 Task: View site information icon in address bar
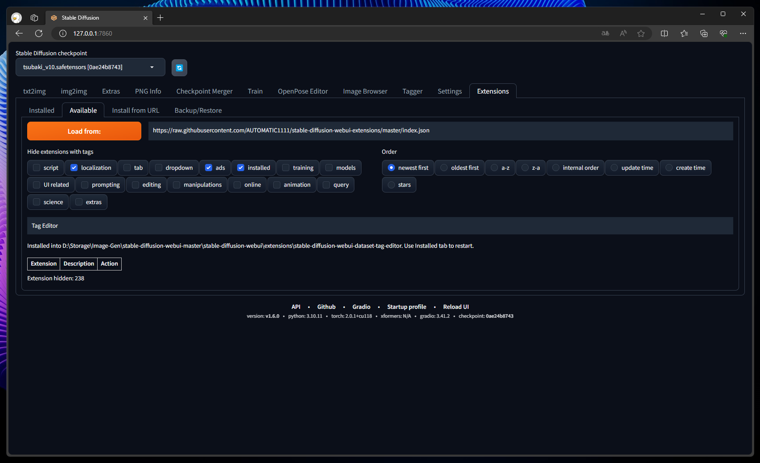63,33
